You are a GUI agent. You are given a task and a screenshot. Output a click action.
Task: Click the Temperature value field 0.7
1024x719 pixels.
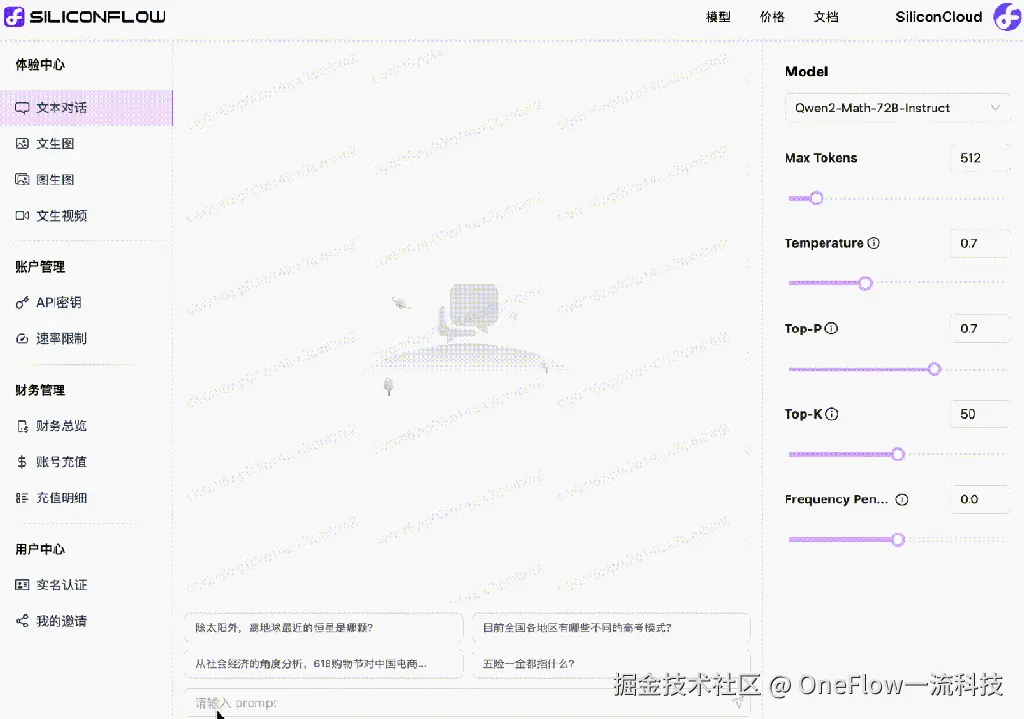coord(980,243)
